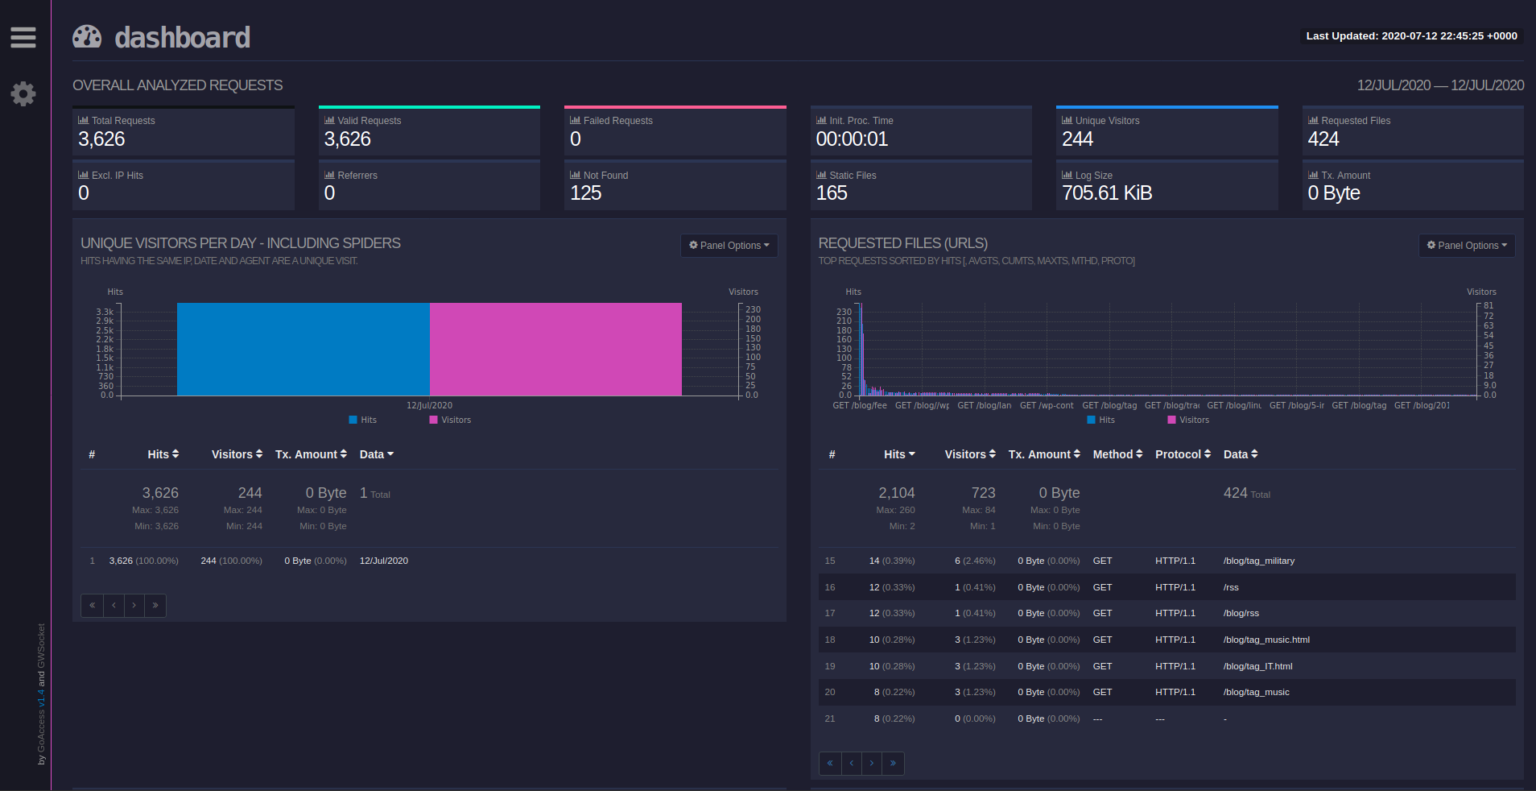1536x791 pixels.
Task: Open Panel Options for Requested Files panel
Action: 1467,245
